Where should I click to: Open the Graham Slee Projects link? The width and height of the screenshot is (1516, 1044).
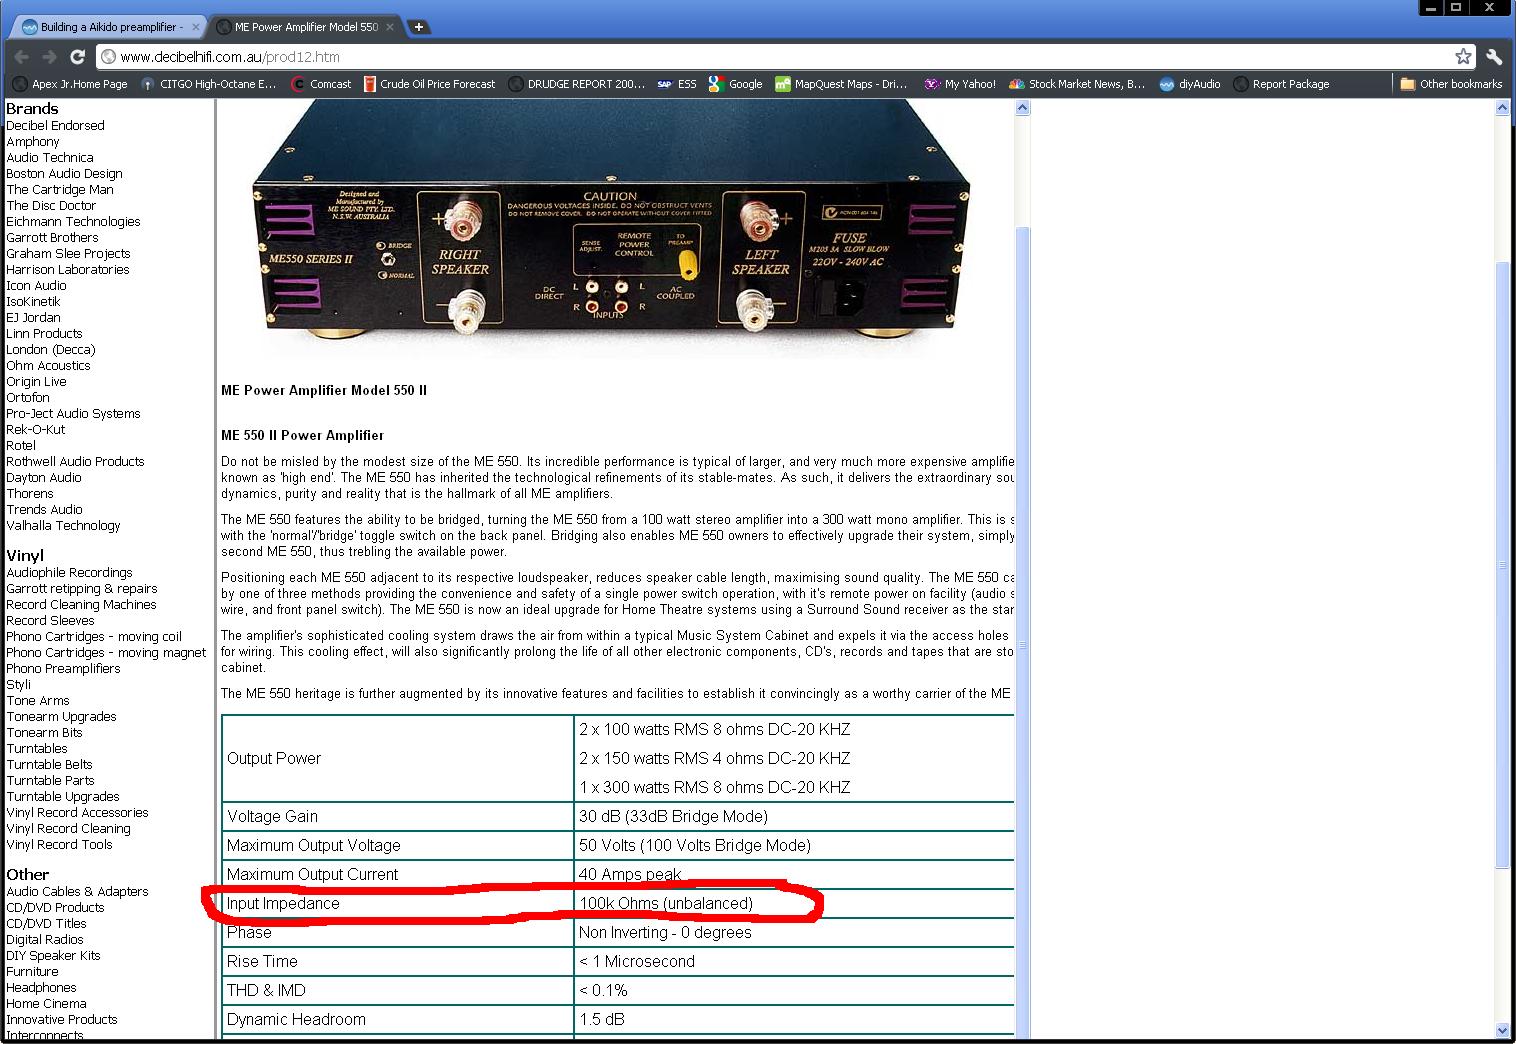[x=68, y=253]
